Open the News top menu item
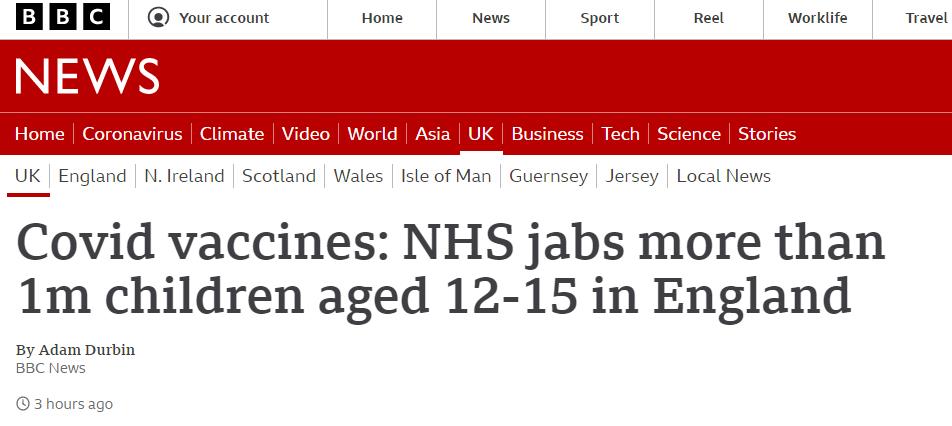Image resolution: width=952 pixels, height=426 pixels. point(491,18)
